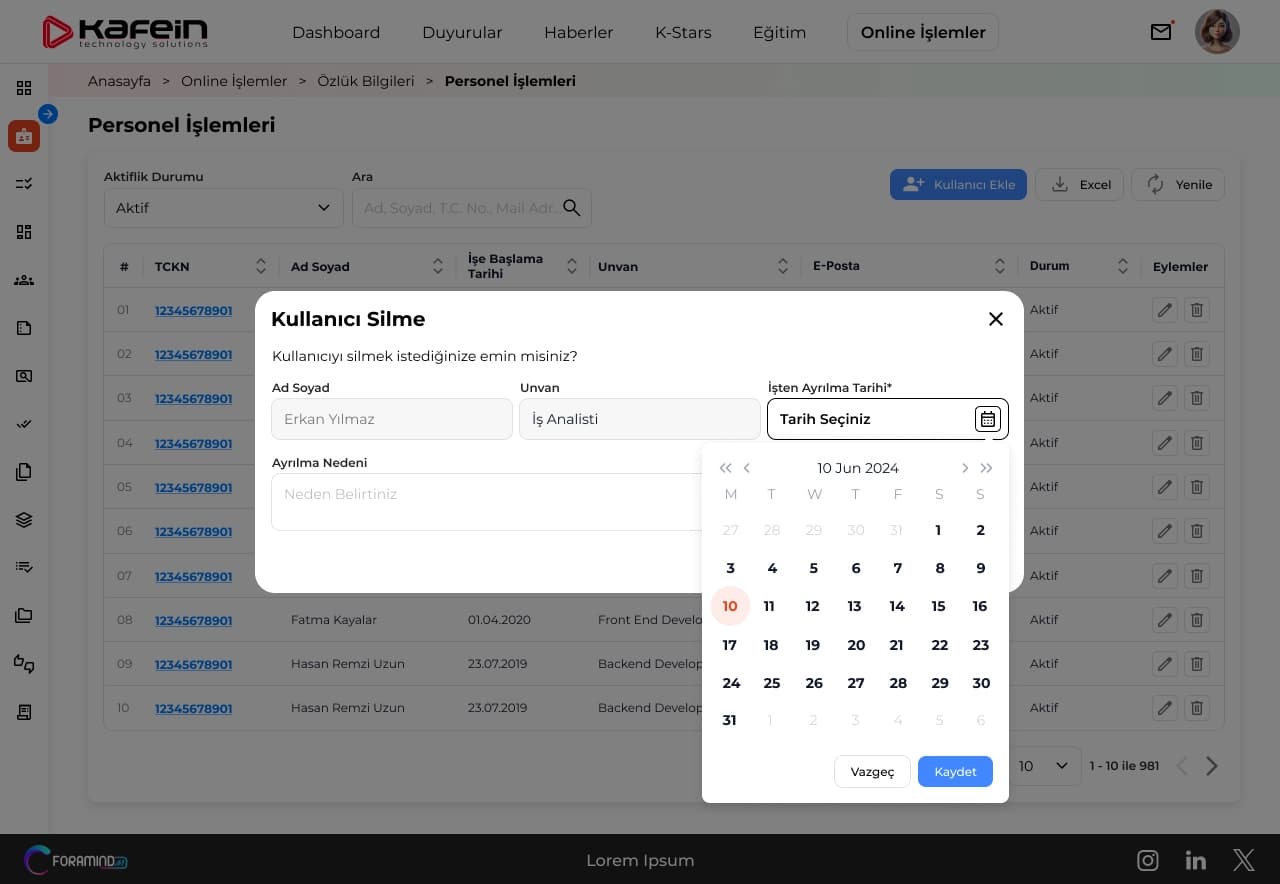Open the Online İşlemler menu
Viewport: 1280px width, 884px height.
coord(923,32)
